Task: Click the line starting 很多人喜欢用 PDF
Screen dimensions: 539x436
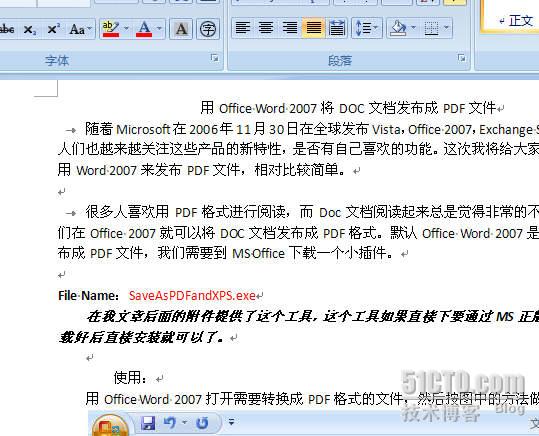Action: [x=312, y=212]
